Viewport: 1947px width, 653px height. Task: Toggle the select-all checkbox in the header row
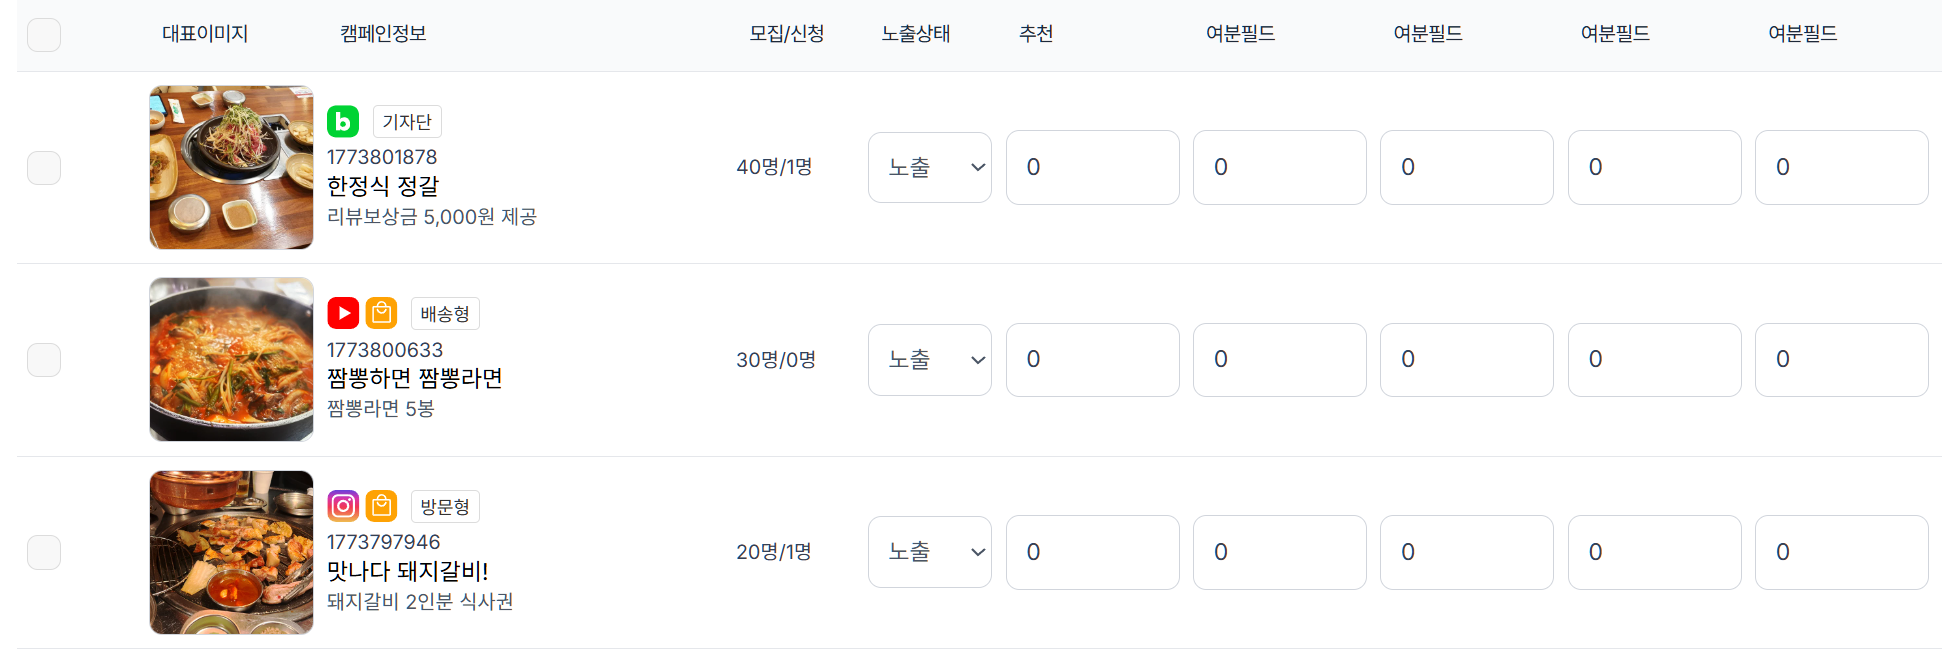[43, 33]
